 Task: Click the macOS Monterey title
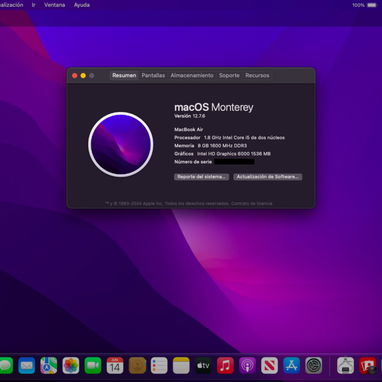pos(214,107)
